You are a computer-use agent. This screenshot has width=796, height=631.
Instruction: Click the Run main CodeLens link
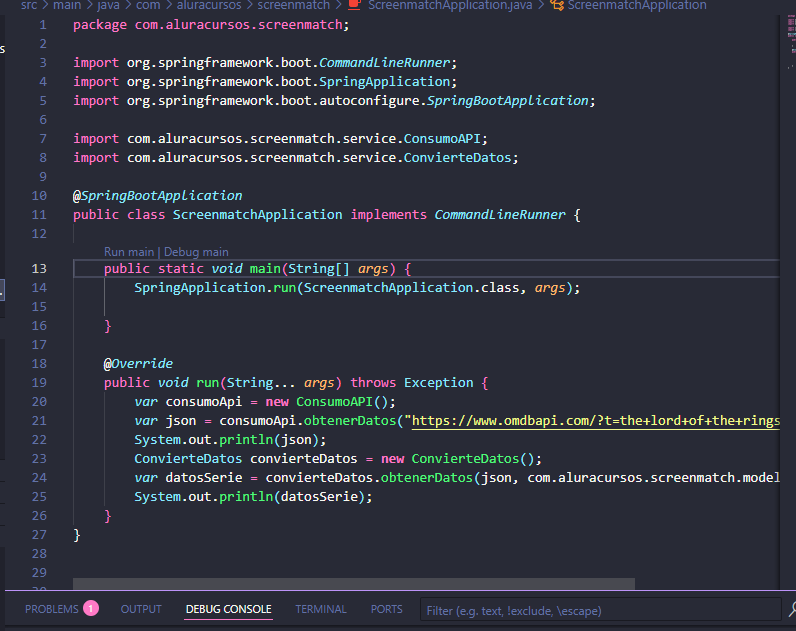(129, 252)
